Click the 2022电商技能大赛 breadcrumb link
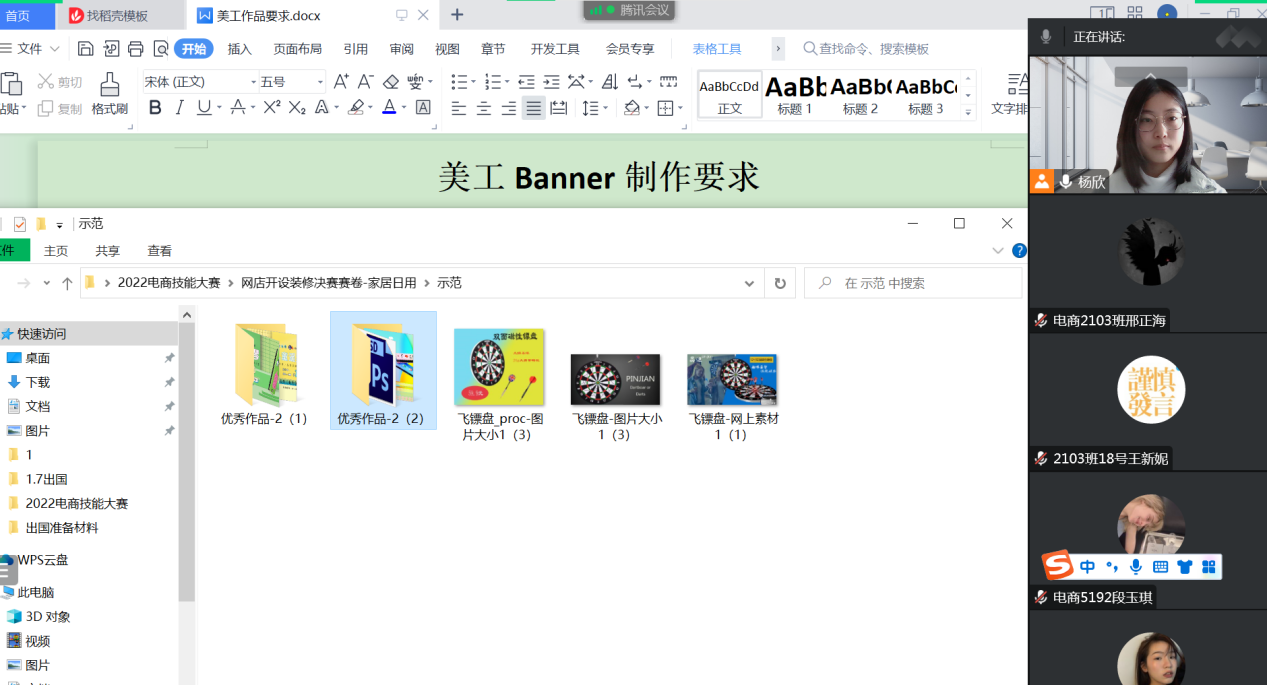 [168, 283]
